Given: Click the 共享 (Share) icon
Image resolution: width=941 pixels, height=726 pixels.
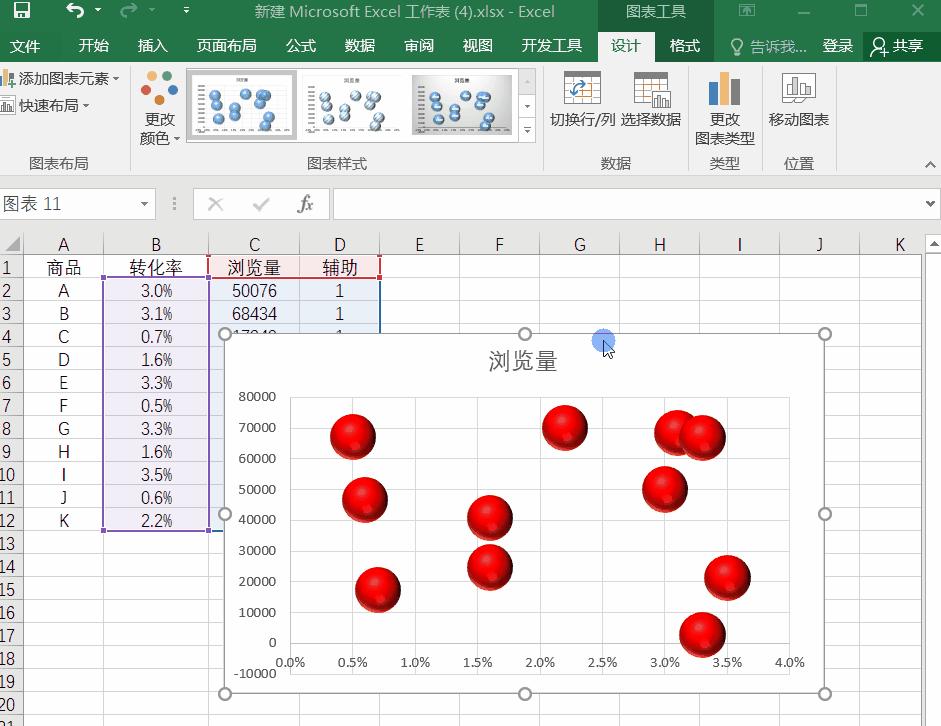Looking at the screenshot, I should [x=903, y=45].
